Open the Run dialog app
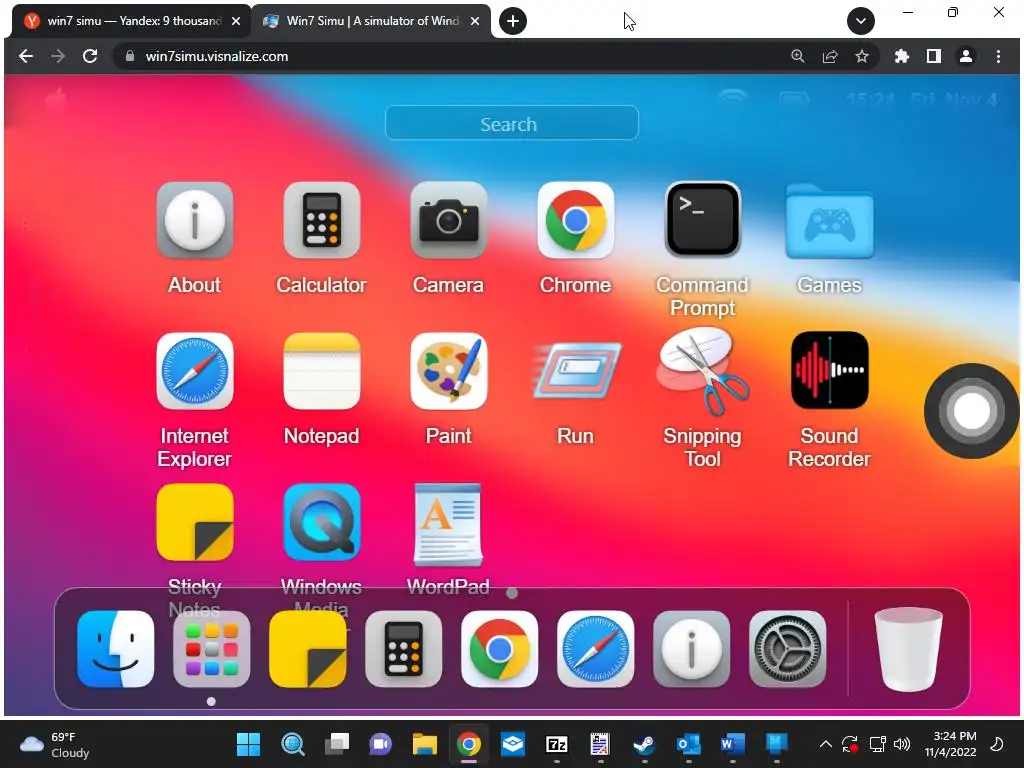This screenshot has width=1024, height=768. click(x=575, y=371)
